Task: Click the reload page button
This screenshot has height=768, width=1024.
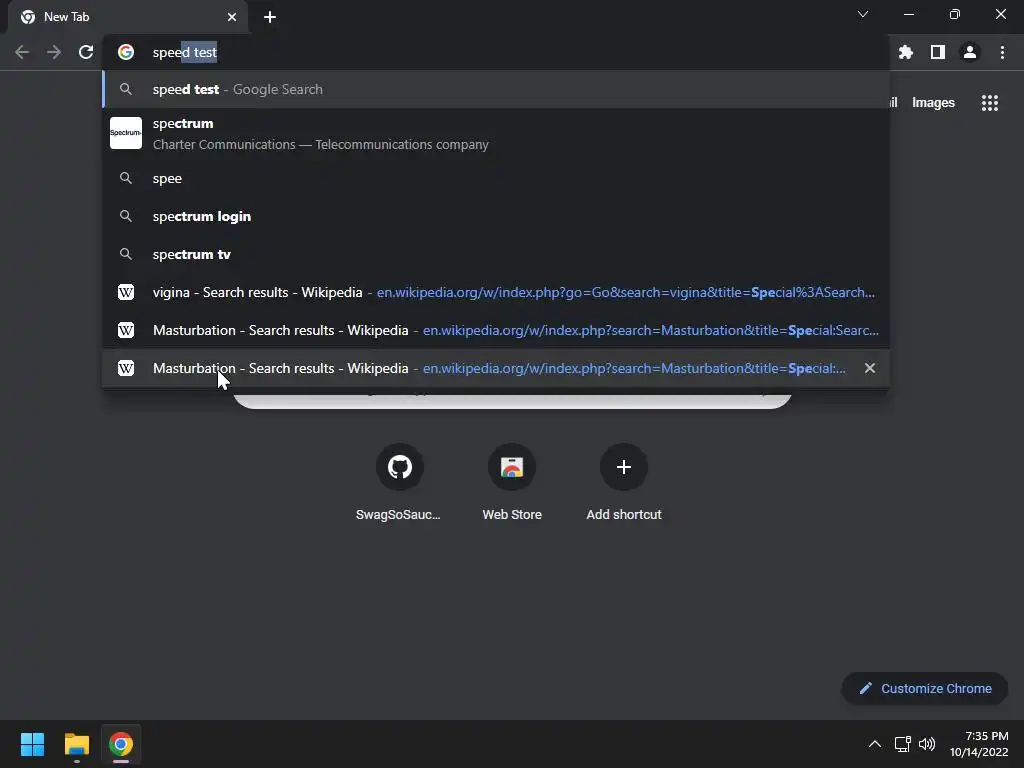Action: 86,52
